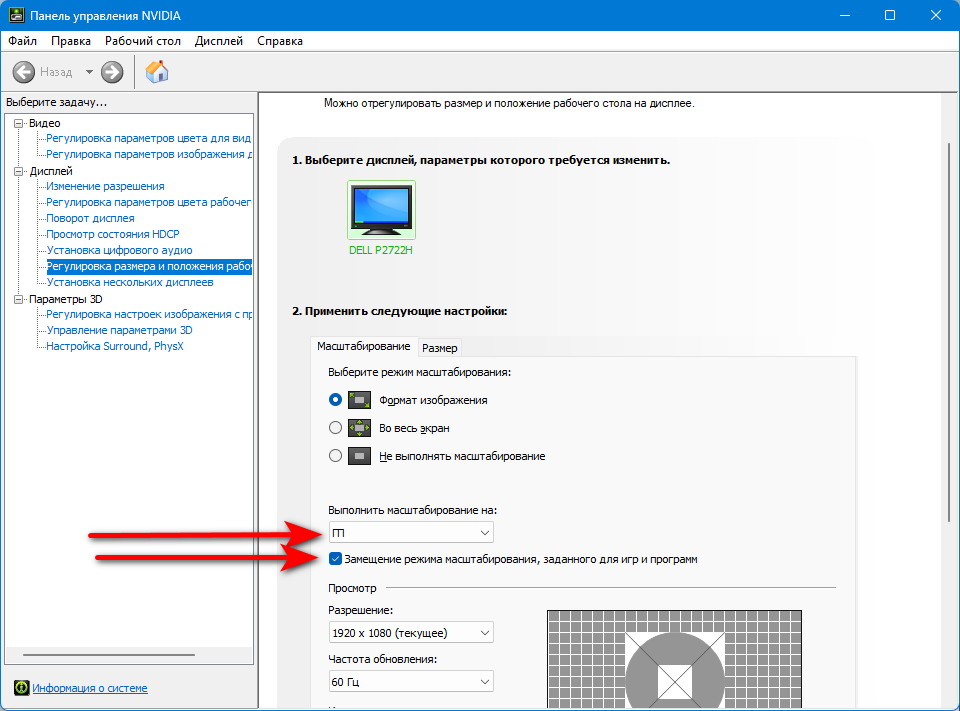Select the Формат изображения radio button
Image resolution: width=960 pixels, height=711 pixels.
335,400
